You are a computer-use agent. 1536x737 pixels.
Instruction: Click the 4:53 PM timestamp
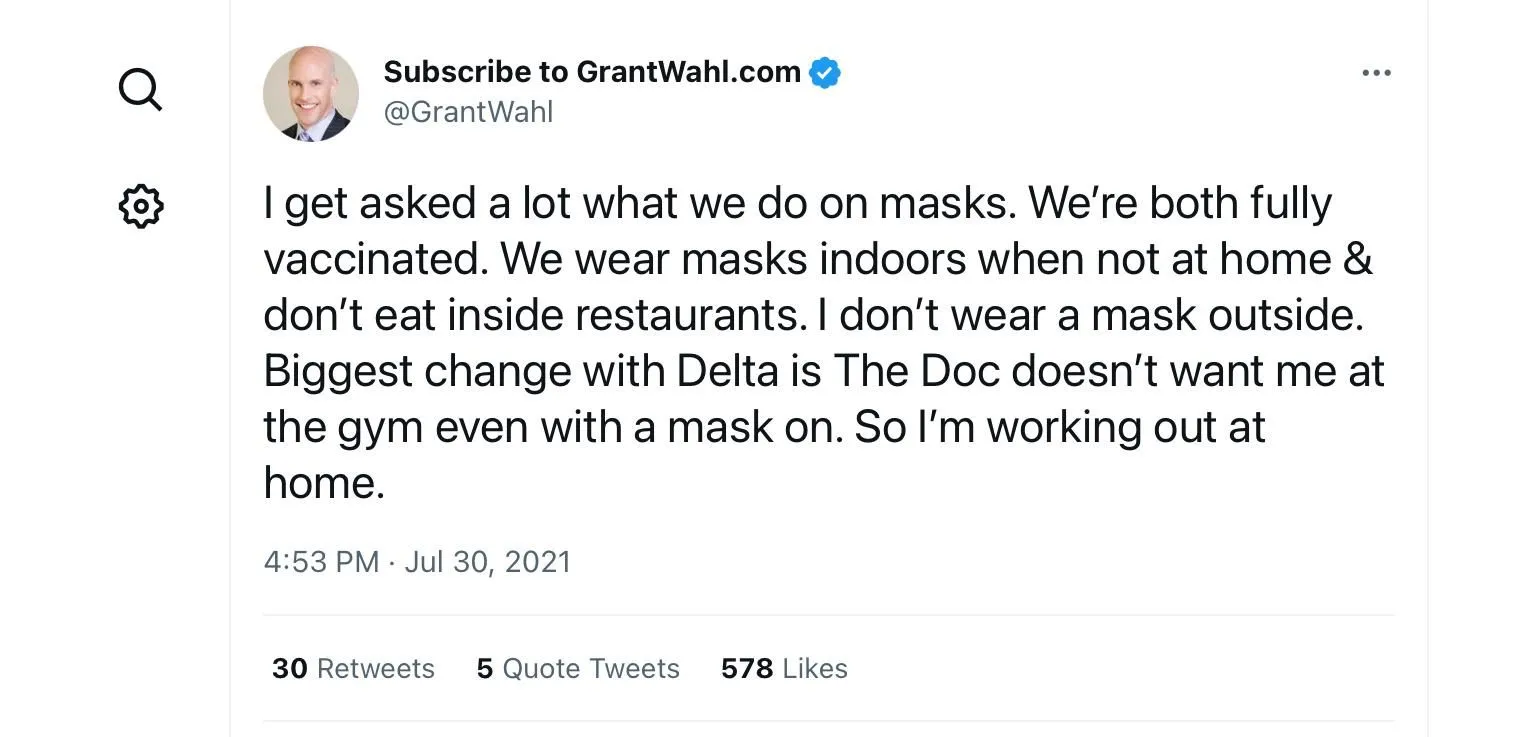point(321,561)
